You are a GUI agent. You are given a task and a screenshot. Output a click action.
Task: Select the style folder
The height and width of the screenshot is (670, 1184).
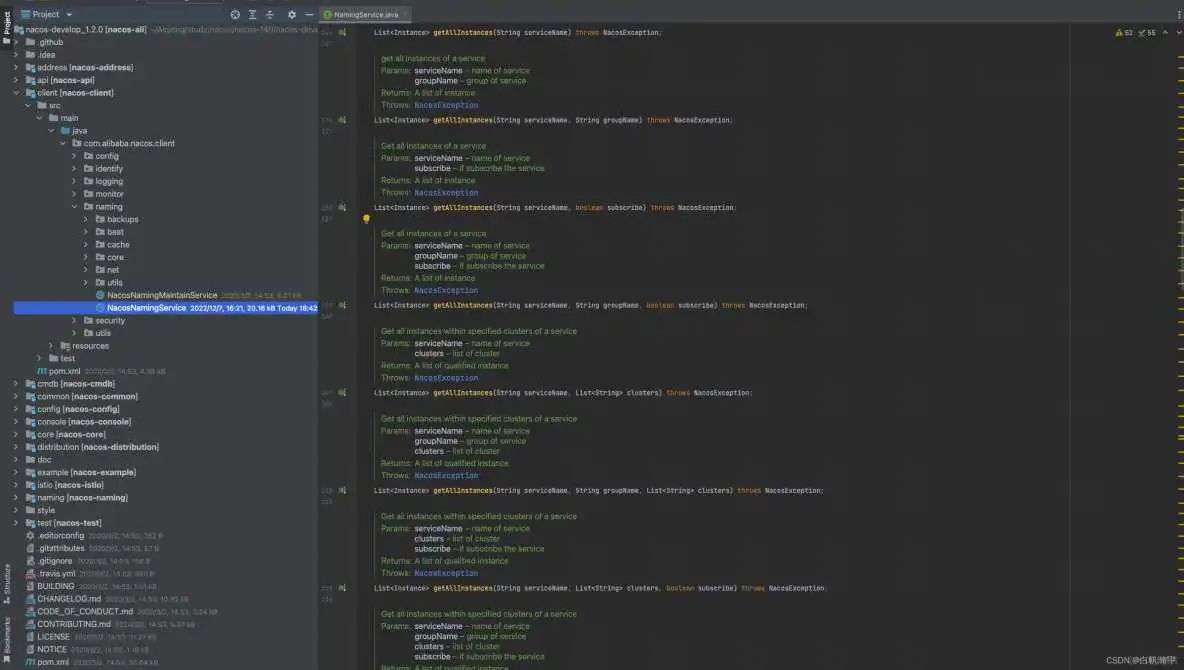click(46, 511)
